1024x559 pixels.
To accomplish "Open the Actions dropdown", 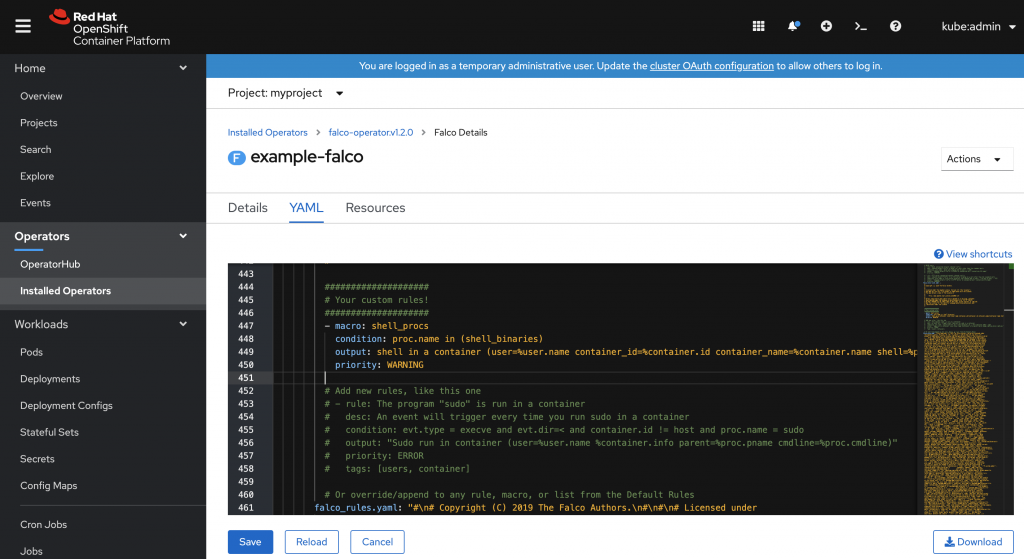I will (976, 159).
